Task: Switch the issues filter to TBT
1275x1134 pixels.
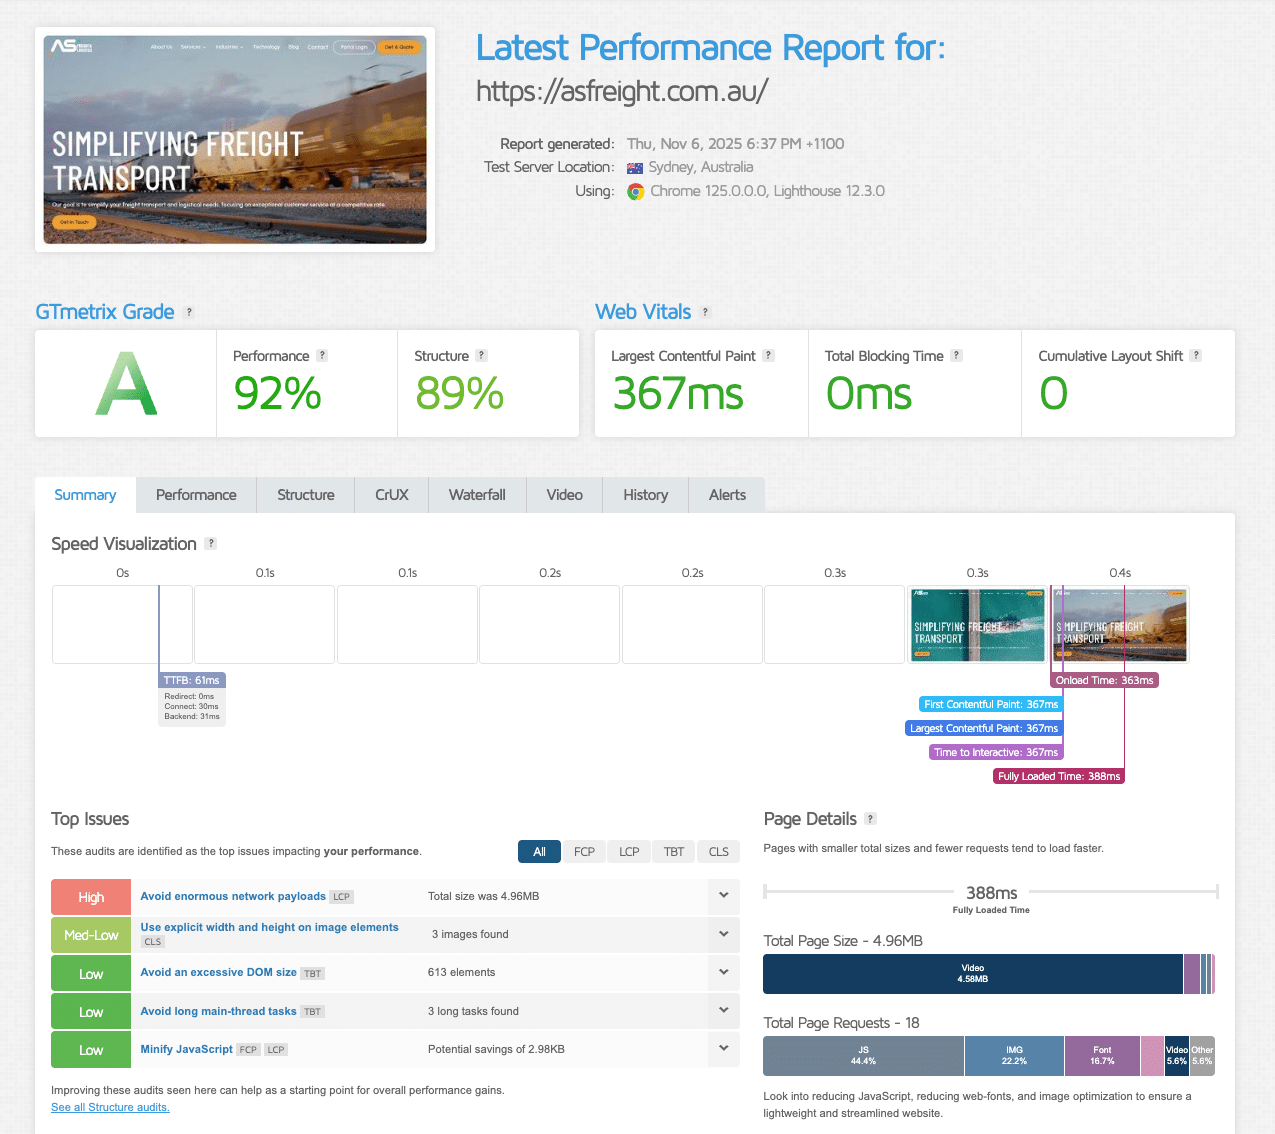Action: tap(673, 851)
